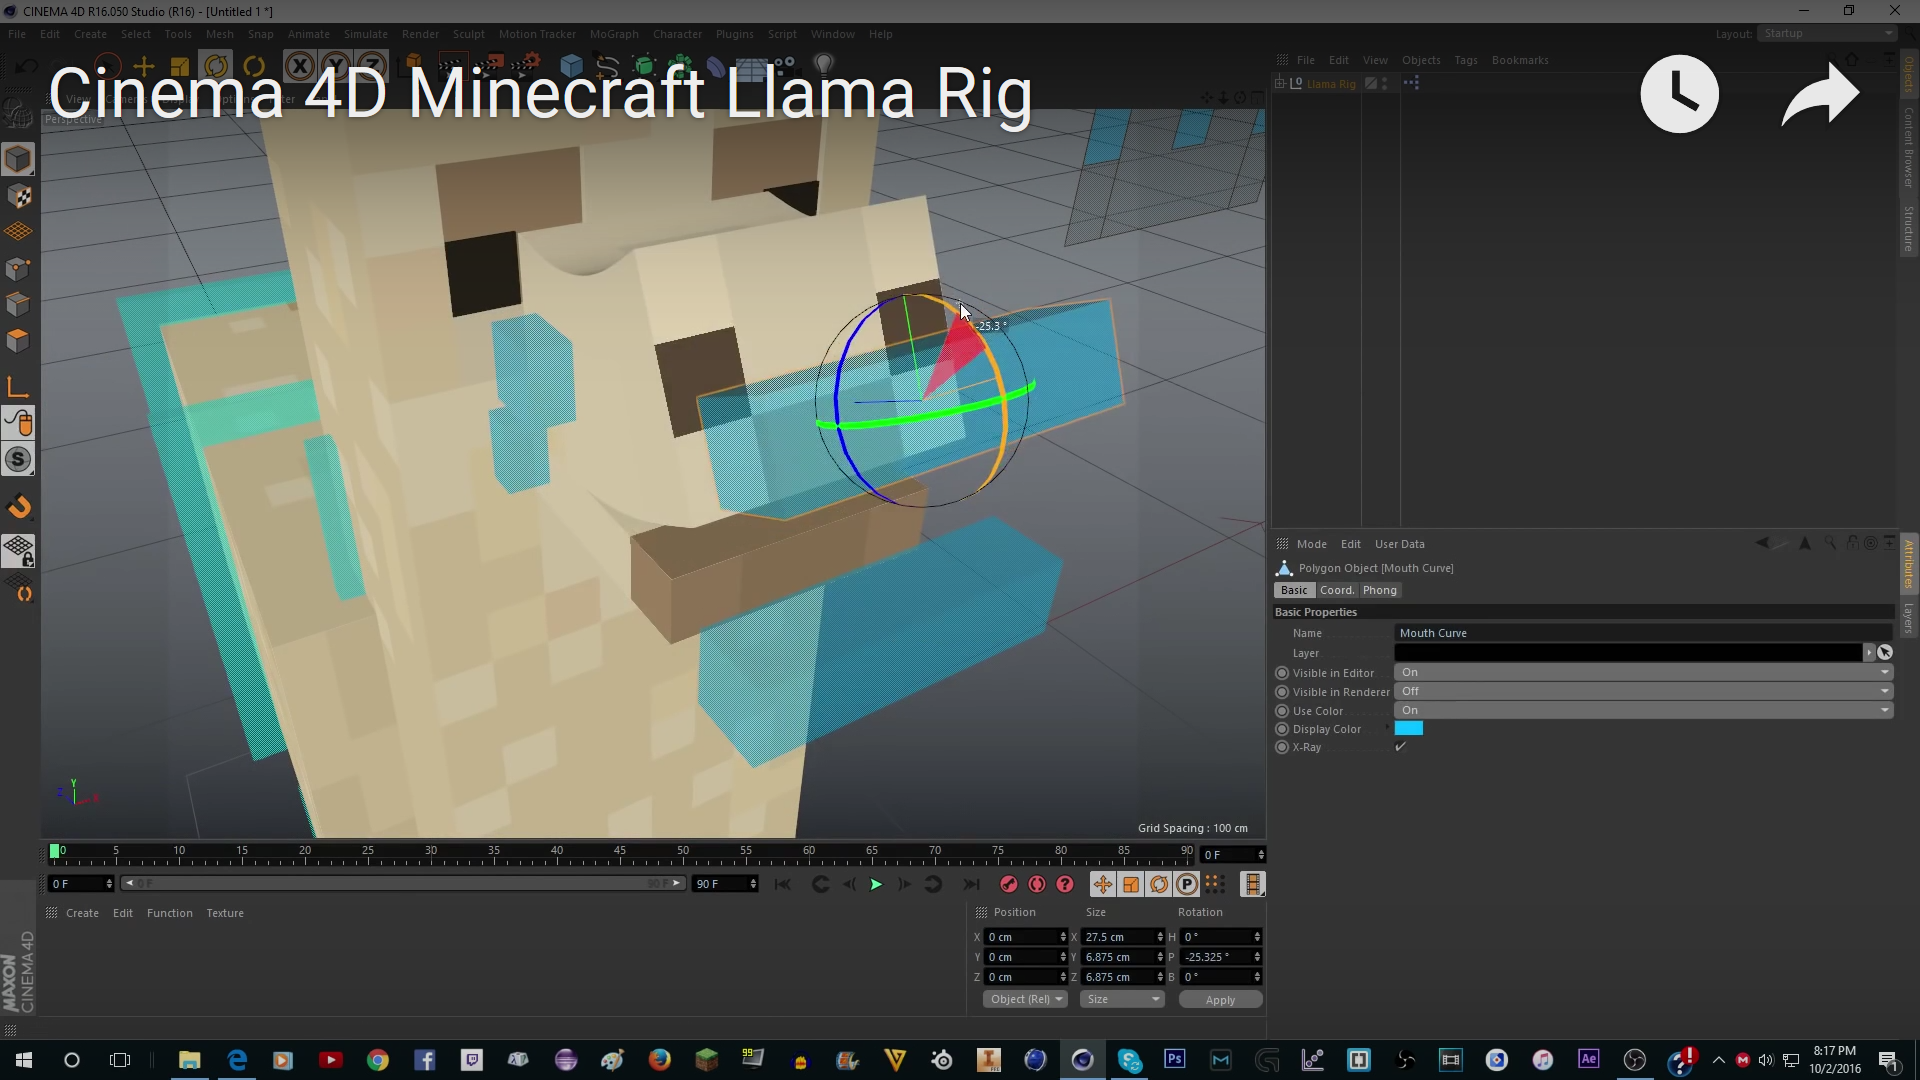
Task: Switch to Edges mode
Action: pyautogui.click(x=18, y=304)
